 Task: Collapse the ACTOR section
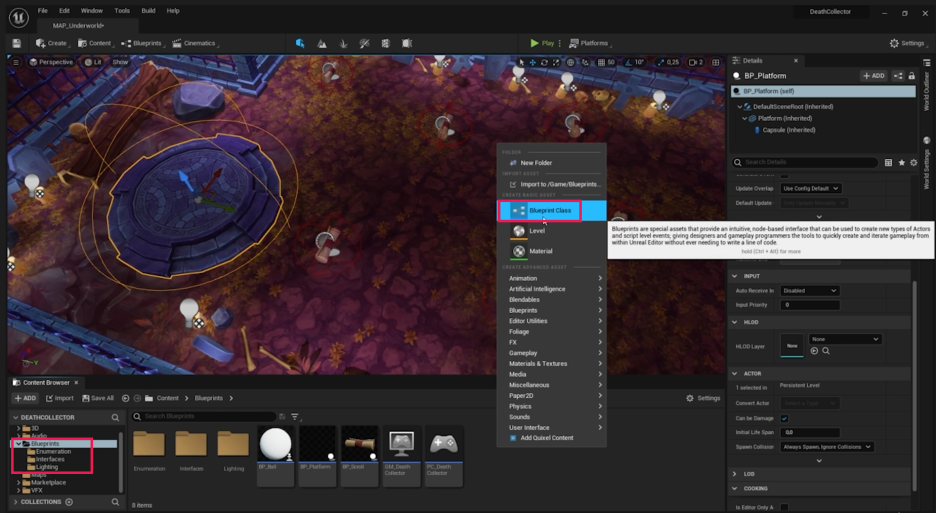(x=735, y=374)
